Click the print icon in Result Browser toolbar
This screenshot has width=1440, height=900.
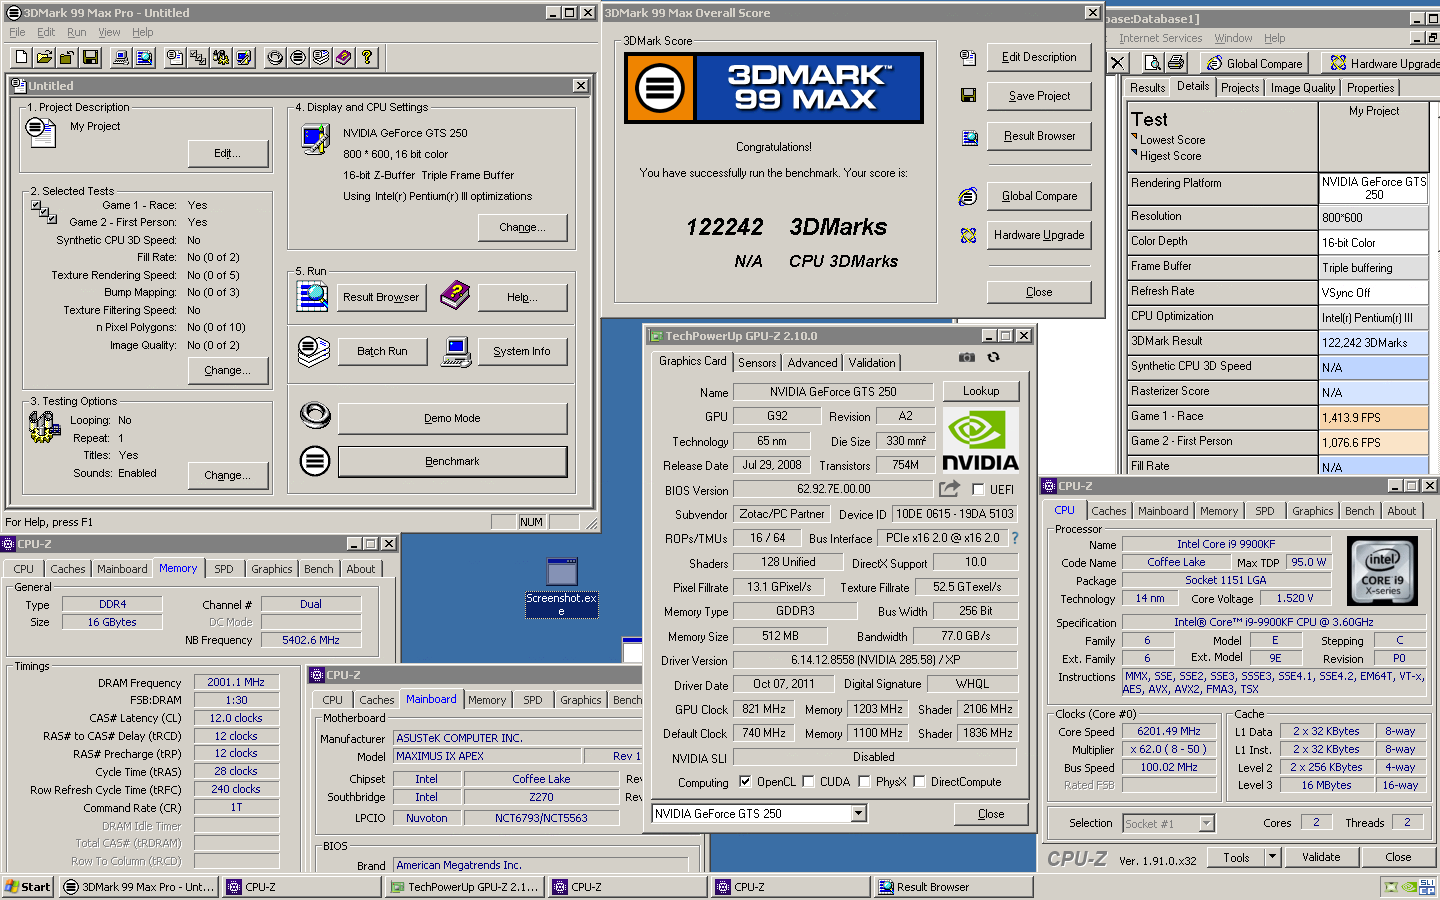(1176, 63)
